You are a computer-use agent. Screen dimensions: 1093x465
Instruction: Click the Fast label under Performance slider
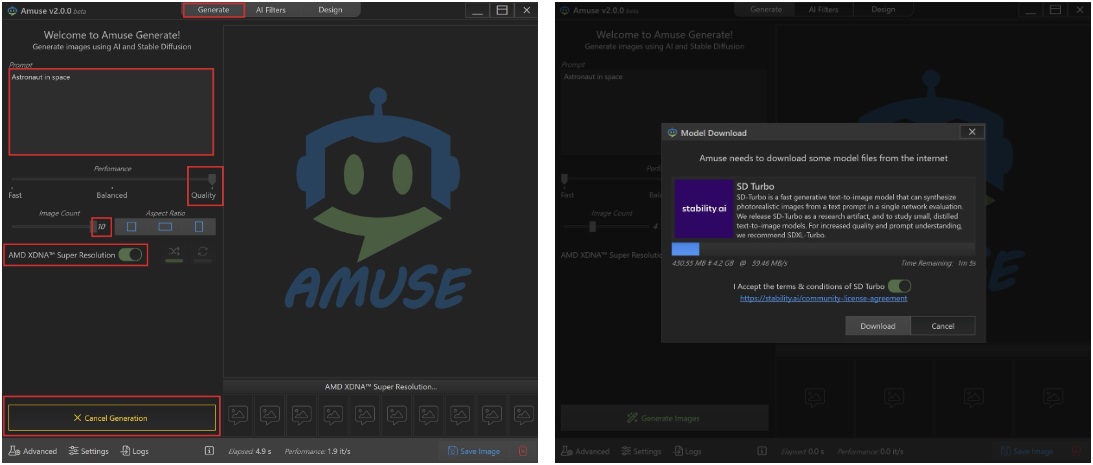15,195
